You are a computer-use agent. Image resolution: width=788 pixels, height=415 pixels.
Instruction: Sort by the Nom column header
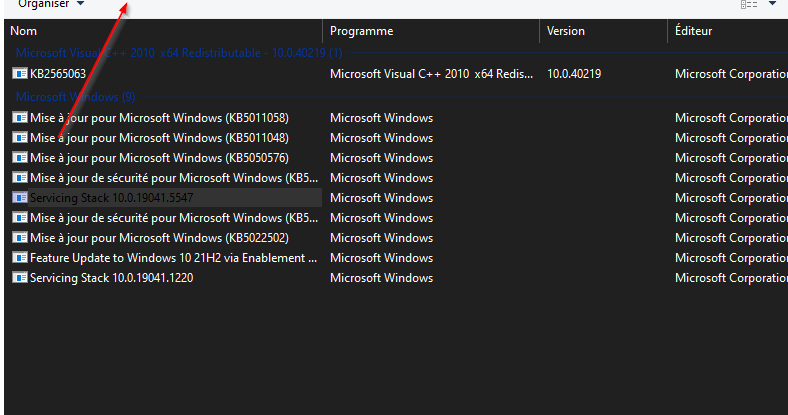[x=164, y=31]
